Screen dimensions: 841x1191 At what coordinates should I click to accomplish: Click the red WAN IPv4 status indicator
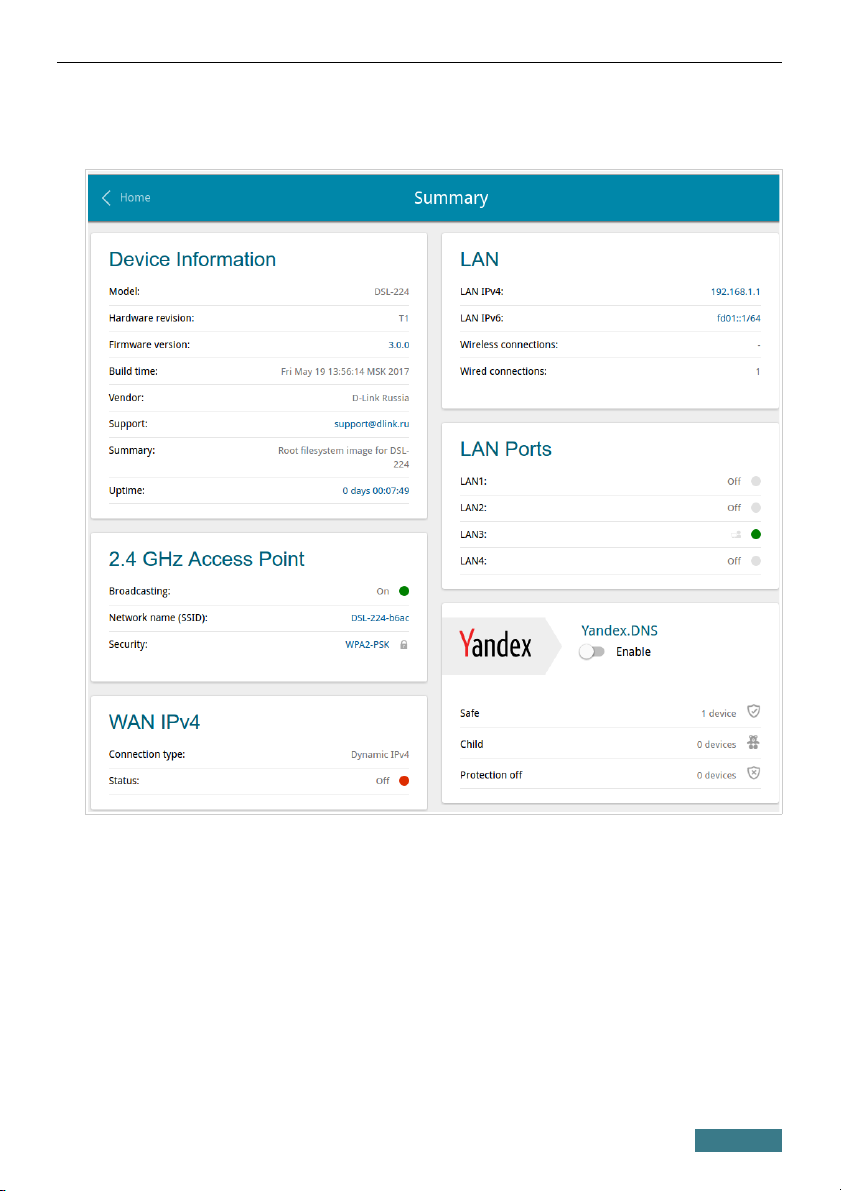pos(404,781)
